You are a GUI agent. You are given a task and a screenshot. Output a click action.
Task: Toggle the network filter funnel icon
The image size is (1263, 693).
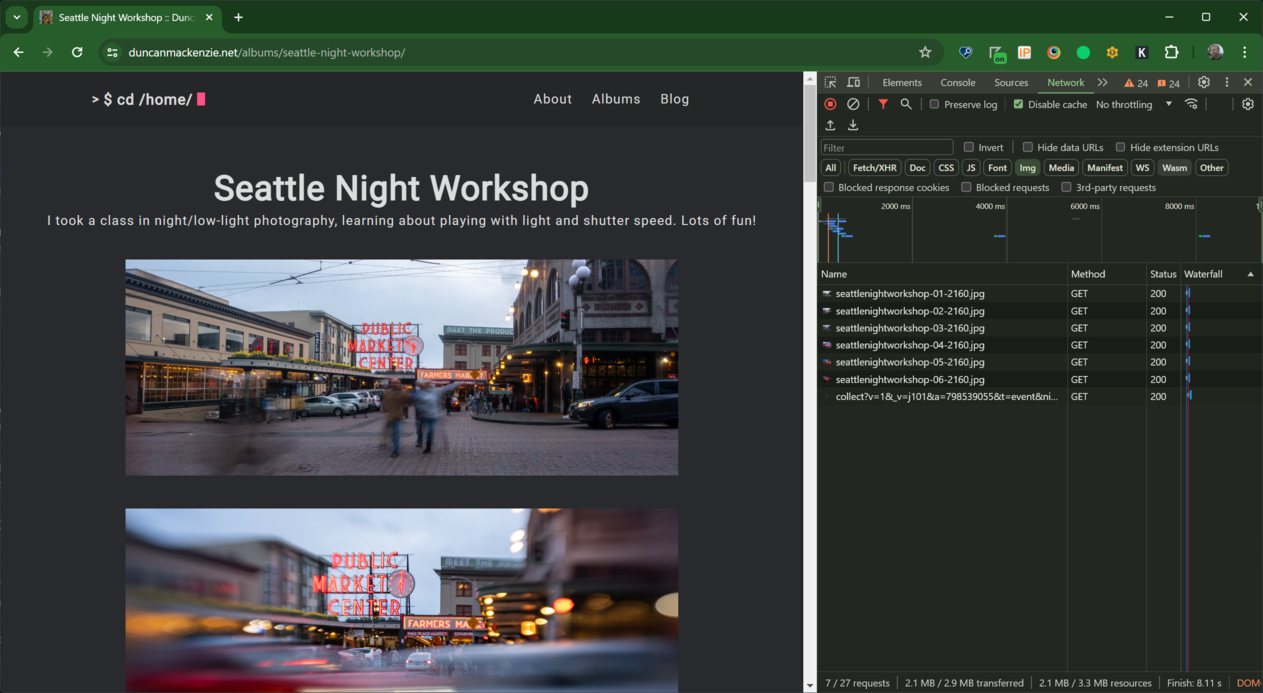click(883, 104)
